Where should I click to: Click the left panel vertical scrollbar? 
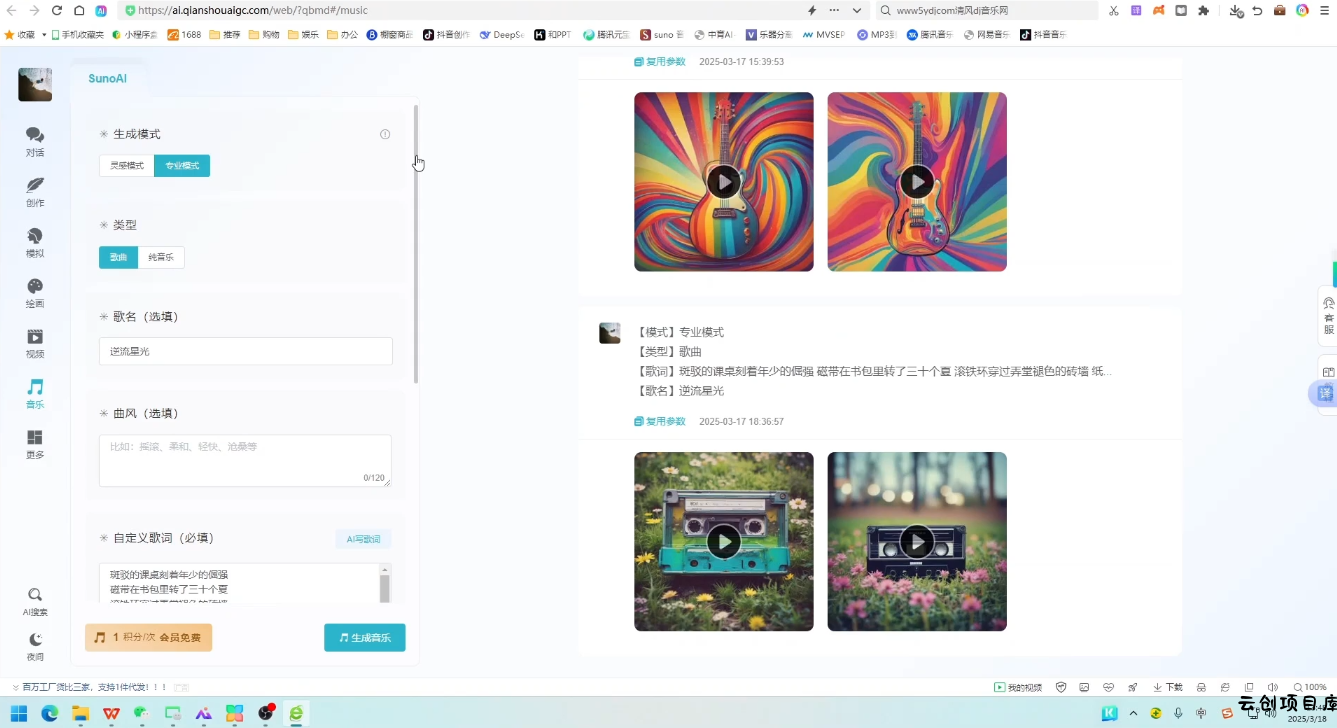tap(416, 240)
